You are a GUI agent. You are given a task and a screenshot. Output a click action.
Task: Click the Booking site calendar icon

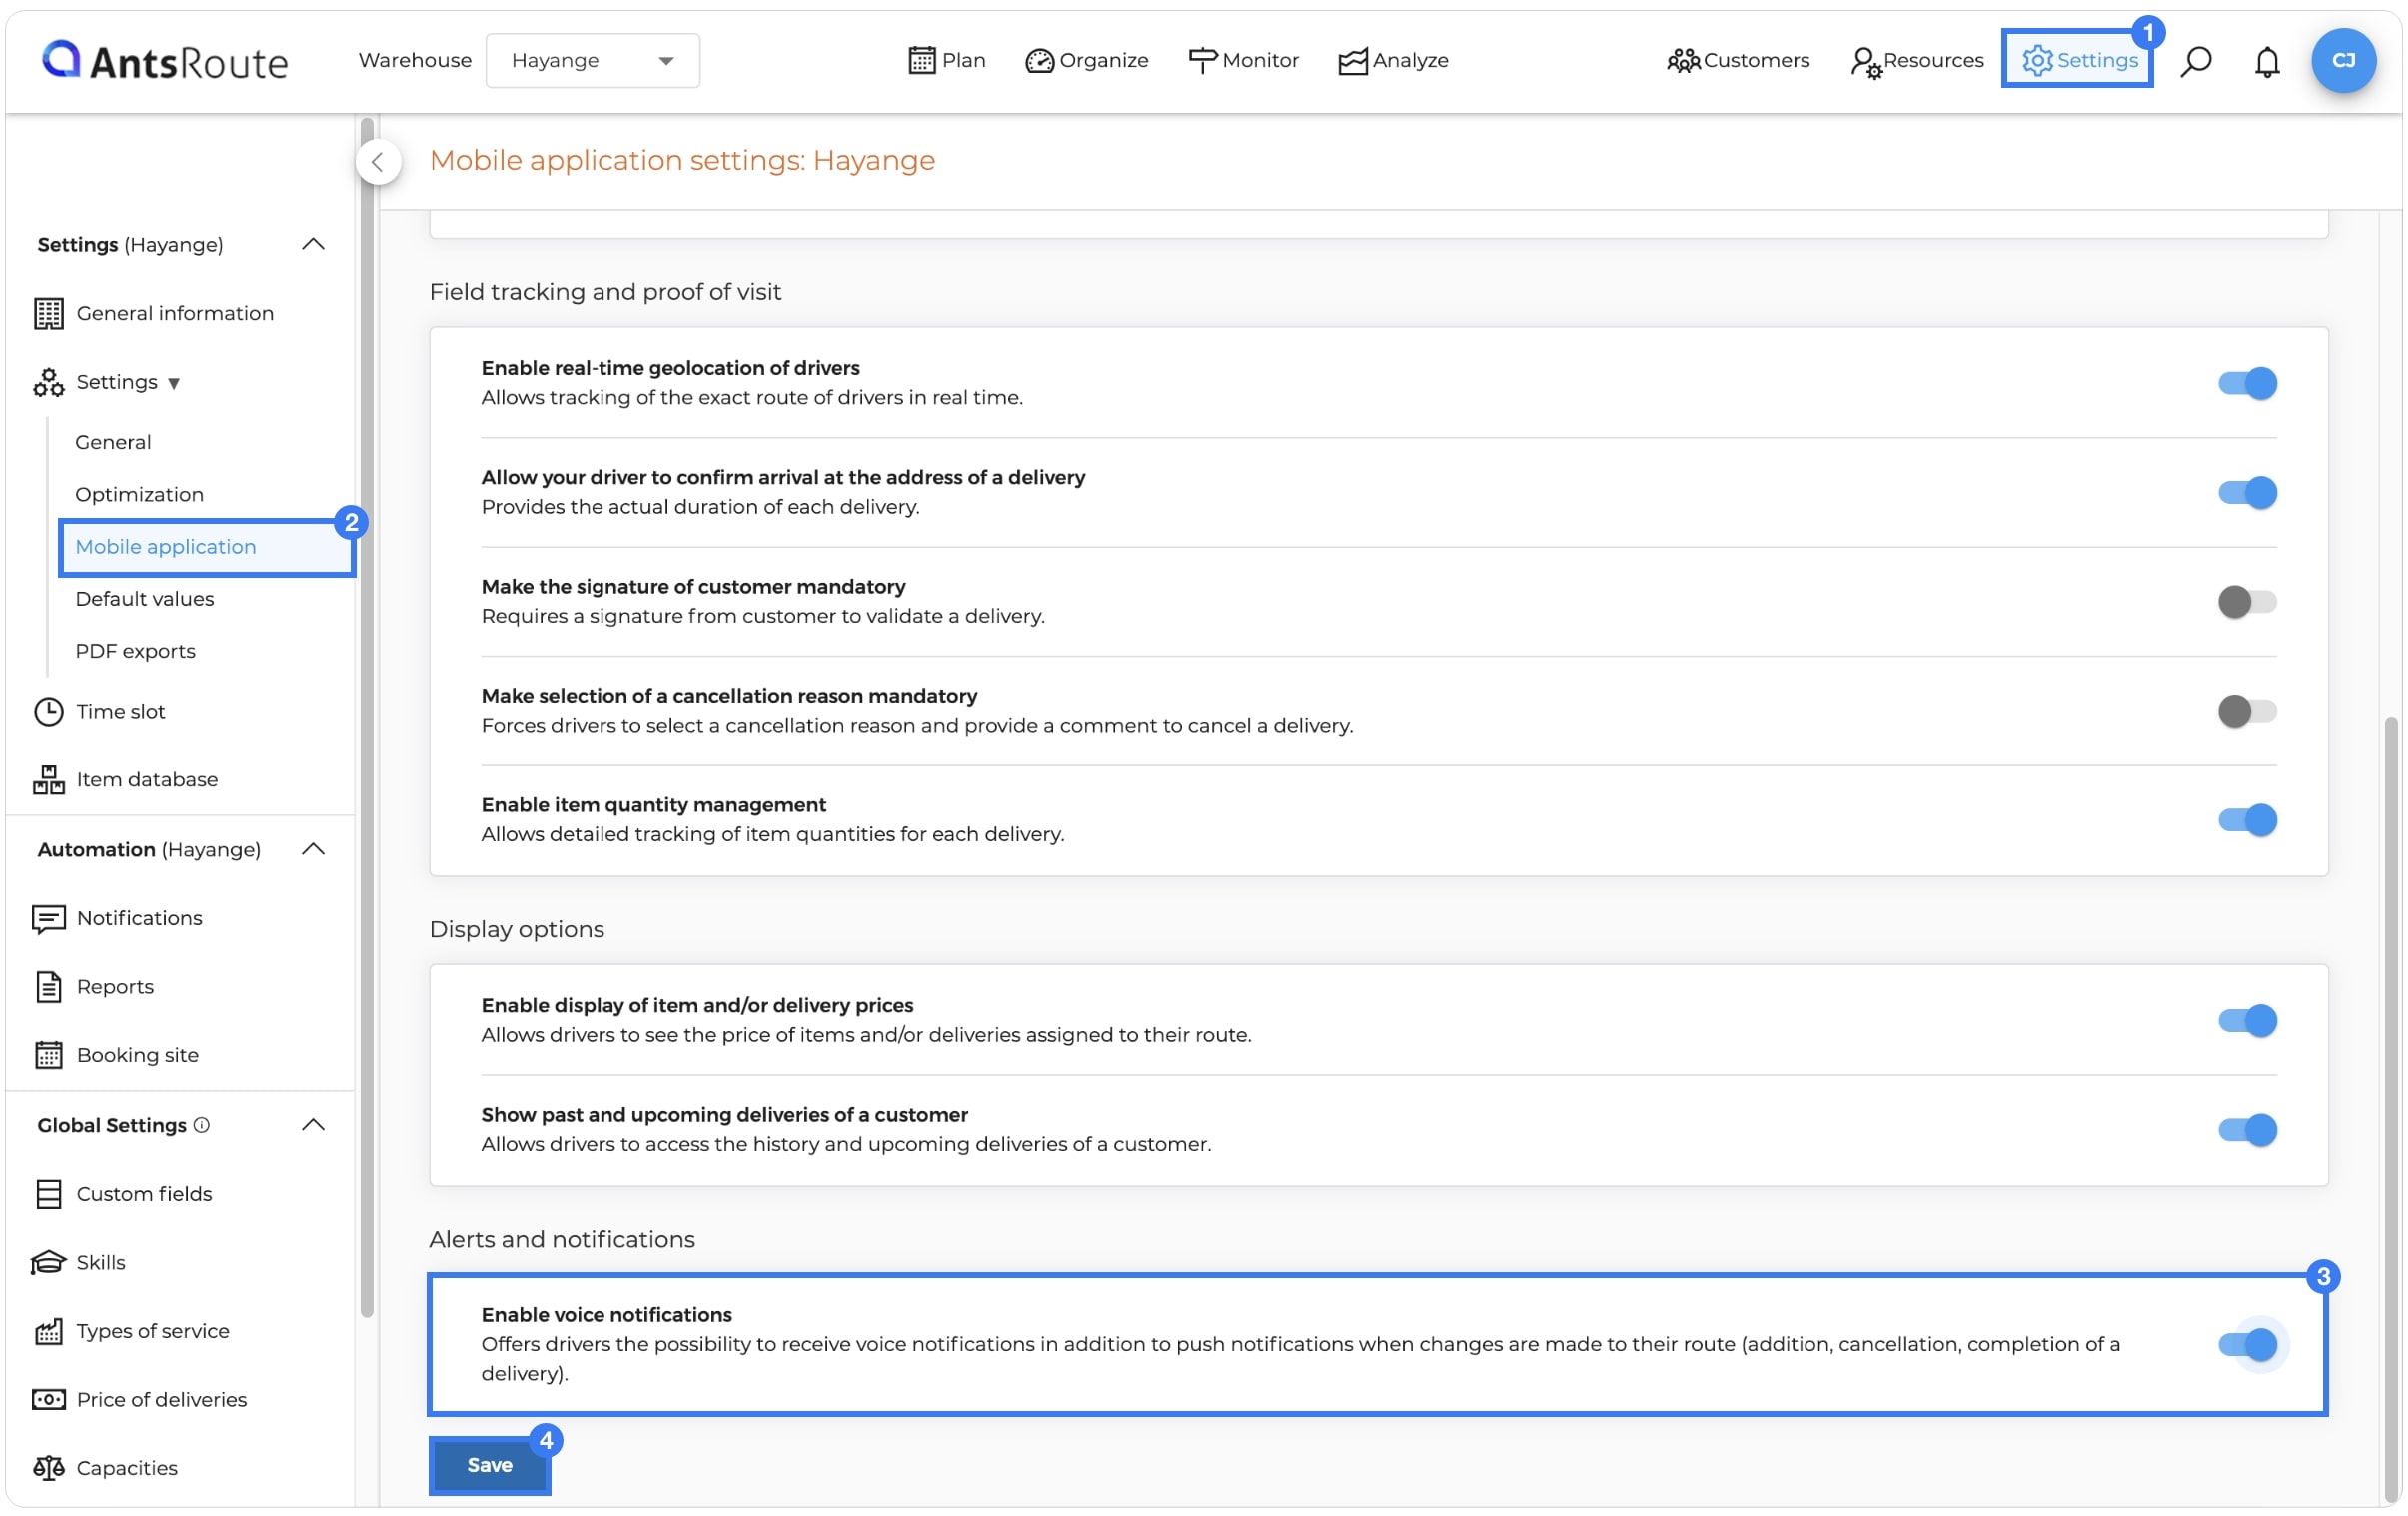[48, 1056]
